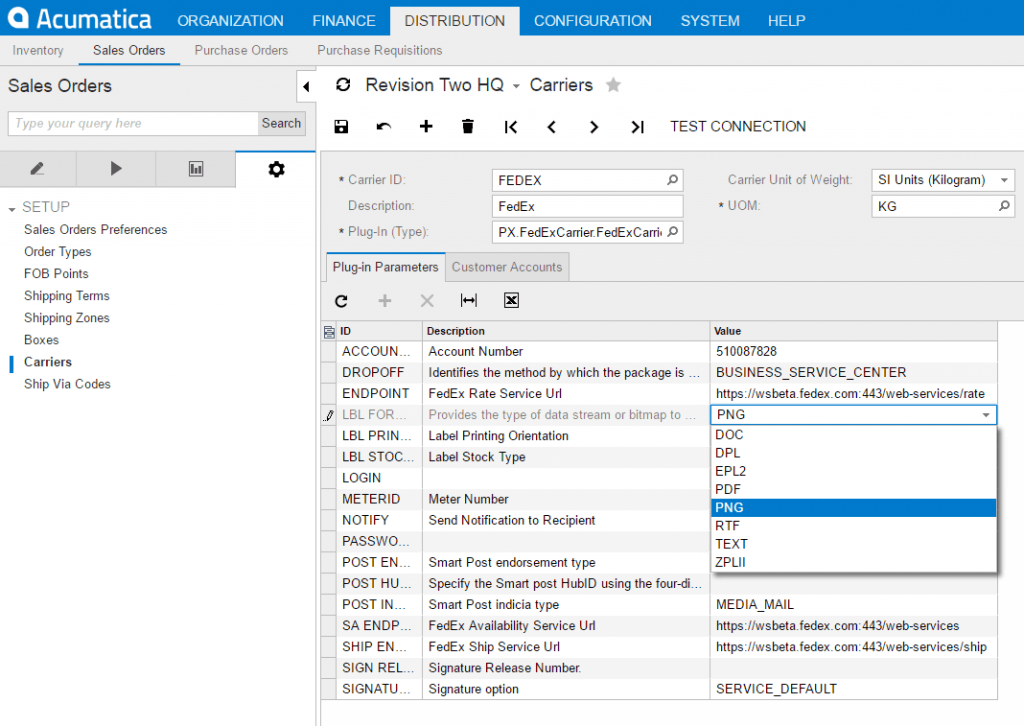Open the pencil edit pane icon
Viewport: 1024px width, 726px height.
(38, 169)
